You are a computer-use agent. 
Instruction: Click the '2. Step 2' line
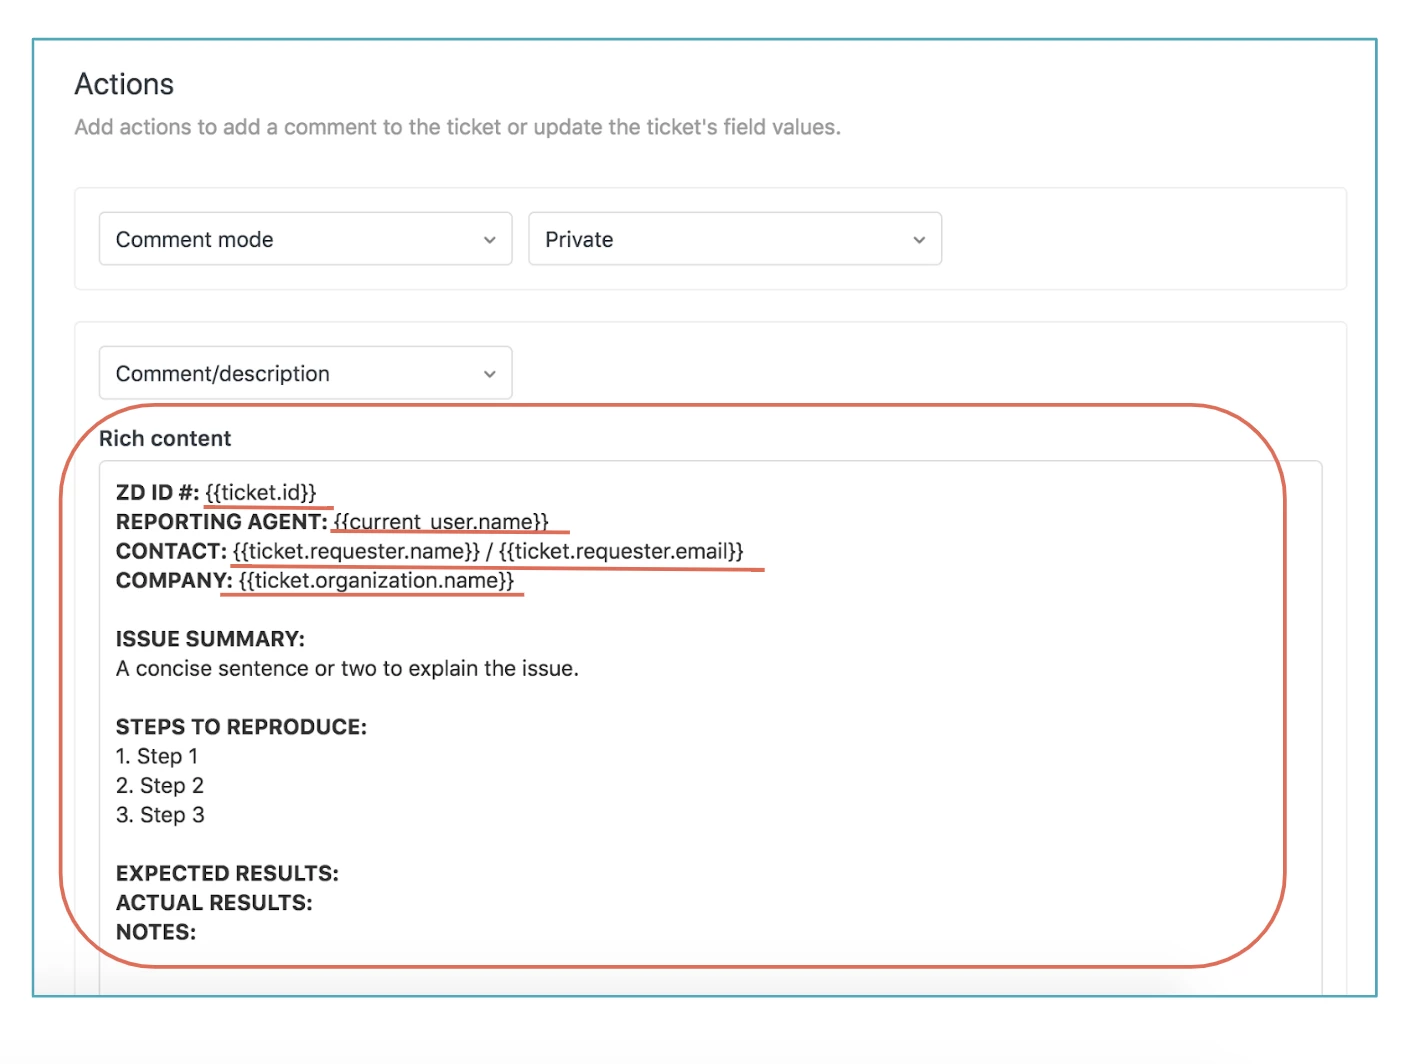click(160, 786)
